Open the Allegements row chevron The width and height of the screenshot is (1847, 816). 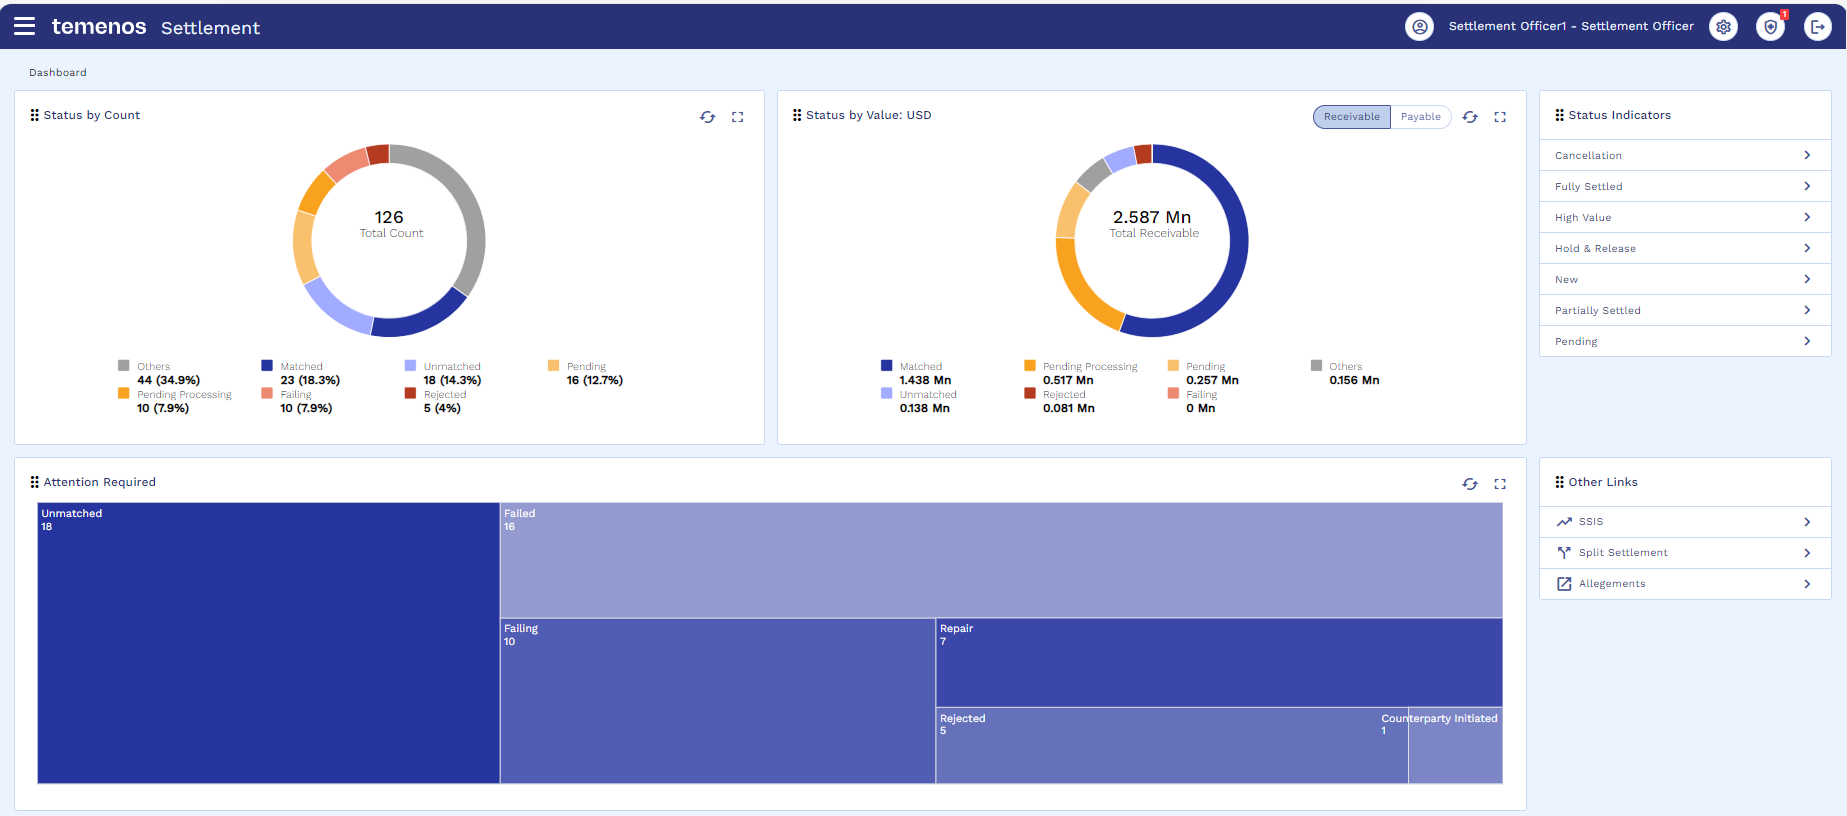click(1807, 584)
